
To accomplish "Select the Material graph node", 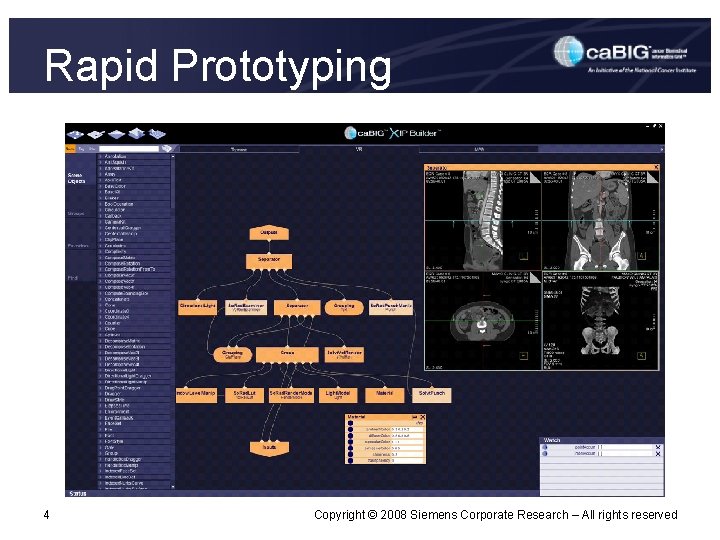I will click(384, 395).
